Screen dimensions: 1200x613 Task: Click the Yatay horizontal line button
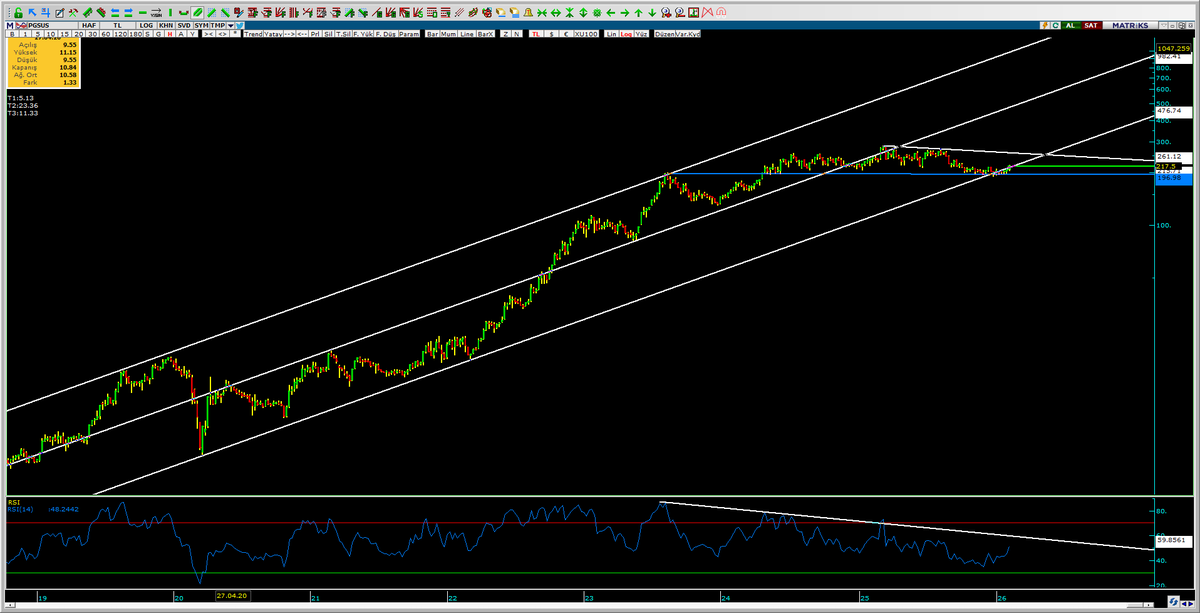pos(273,34)
